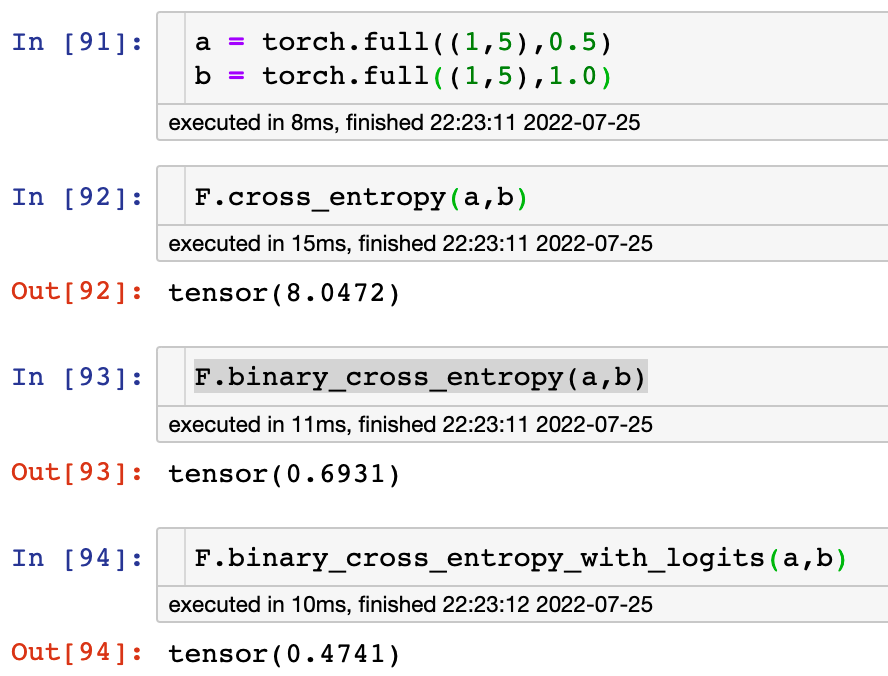Click into the binary_cross_entropy_with_logits code cell
Image resolution: width=888 pixels, height=676 pixels.
coord(520,558)
